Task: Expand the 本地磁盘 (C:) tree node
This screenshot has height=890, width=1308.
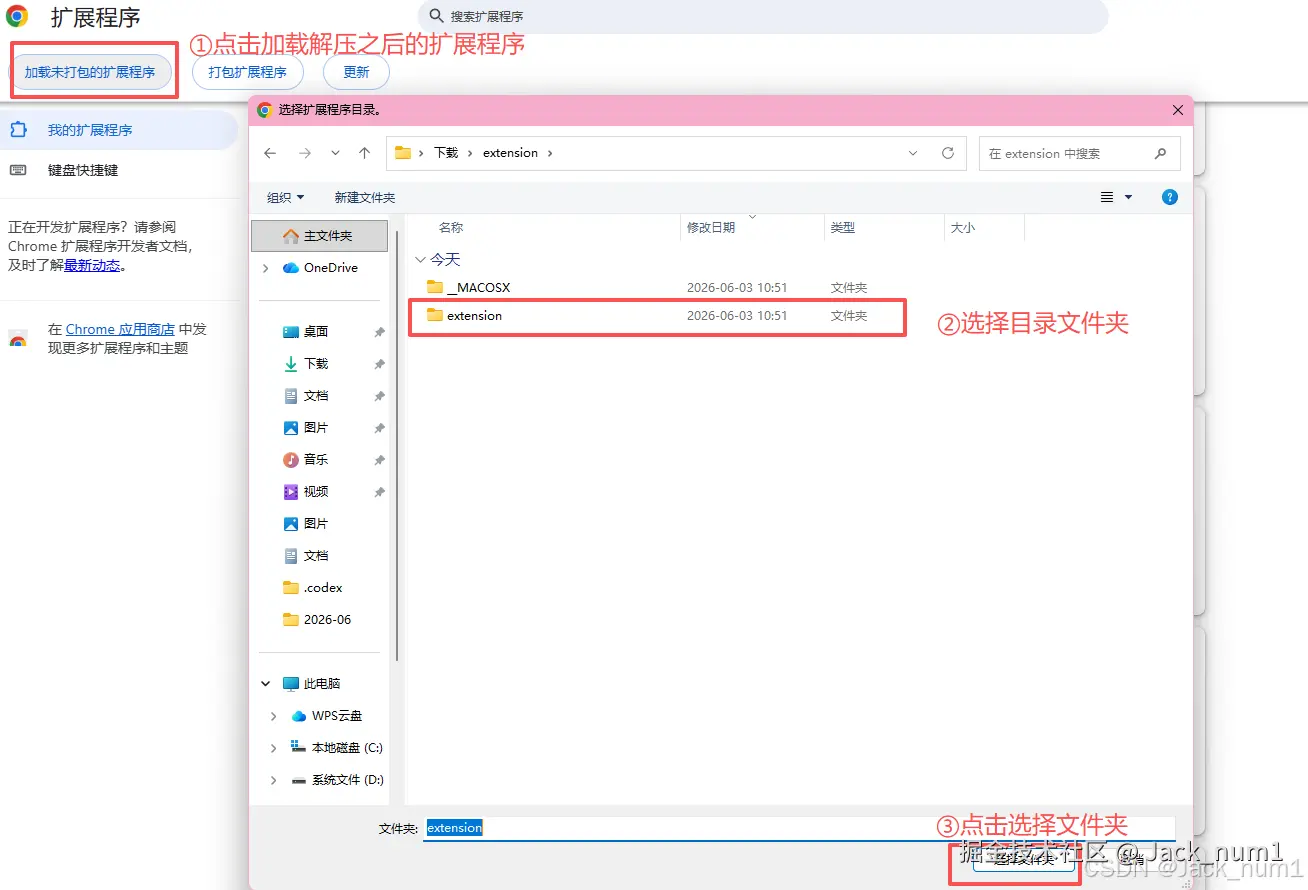Action: 274,748
